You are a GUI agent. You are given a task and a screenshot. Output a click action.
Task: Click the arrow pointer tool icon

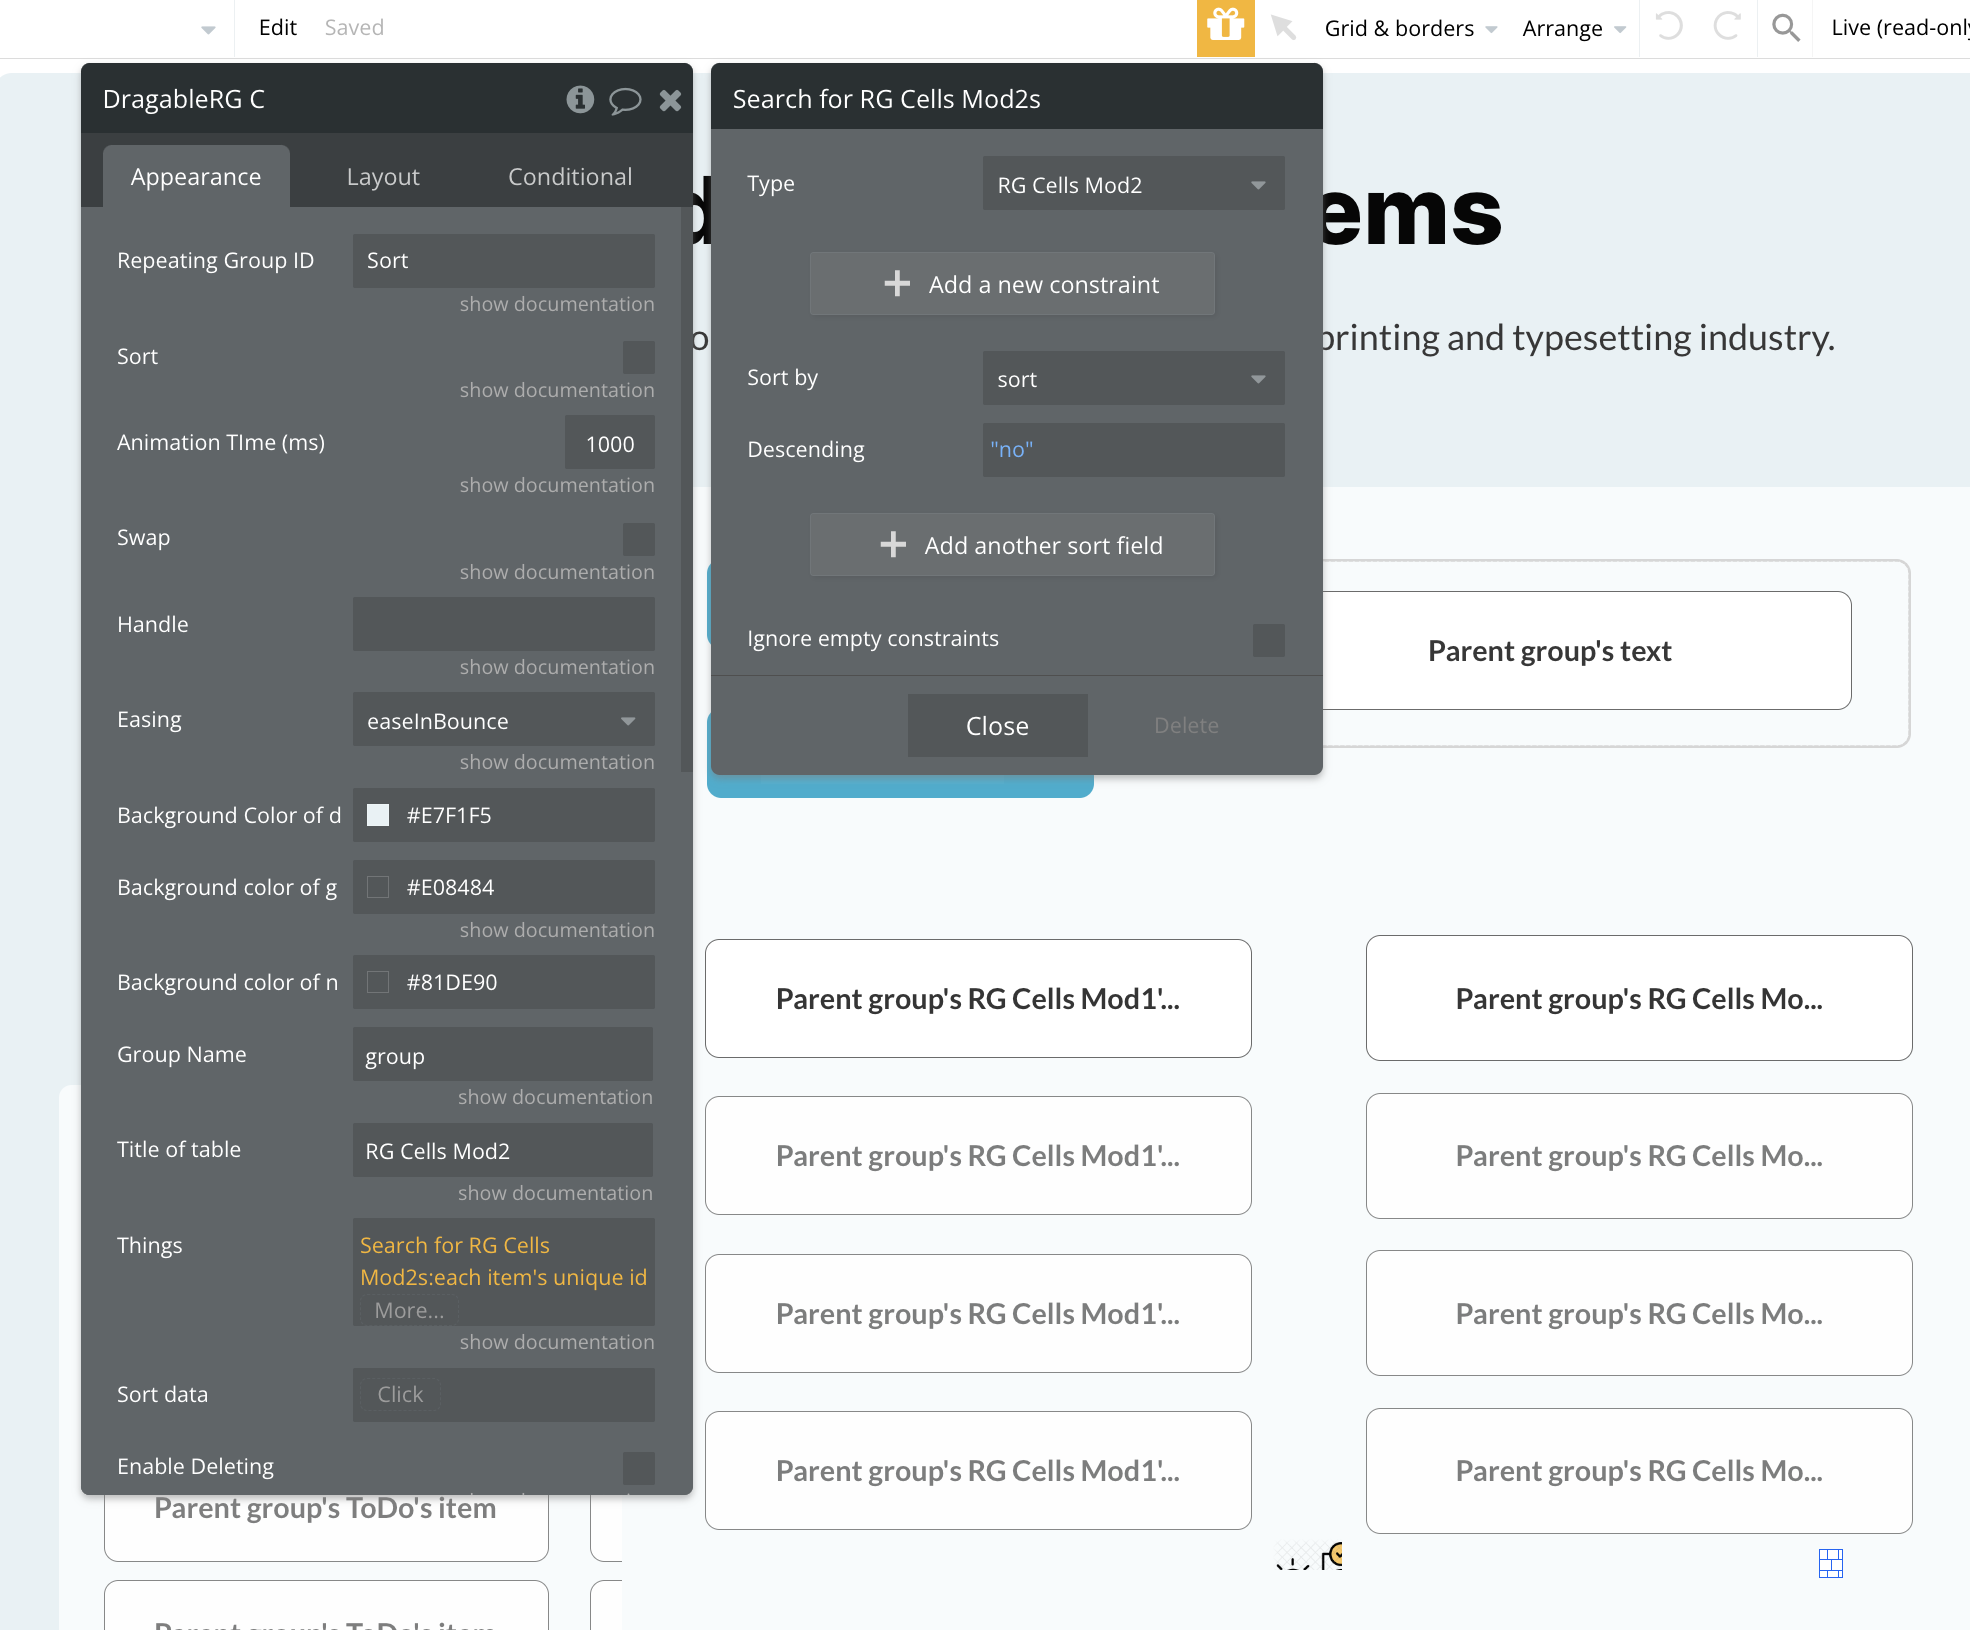tap(1283, 27)
